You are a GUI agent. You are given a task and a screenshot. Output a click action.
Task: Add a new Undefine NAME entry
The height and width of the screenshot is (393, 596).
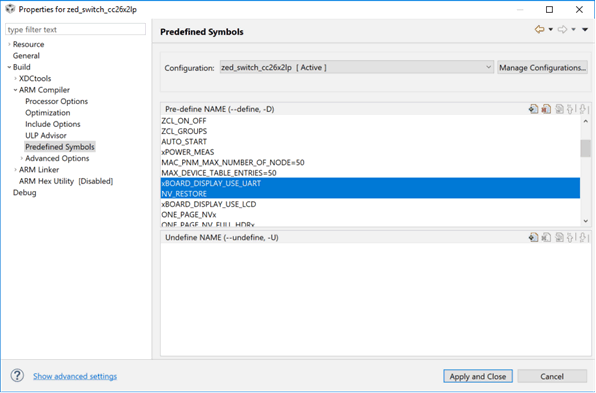[533, 238]
